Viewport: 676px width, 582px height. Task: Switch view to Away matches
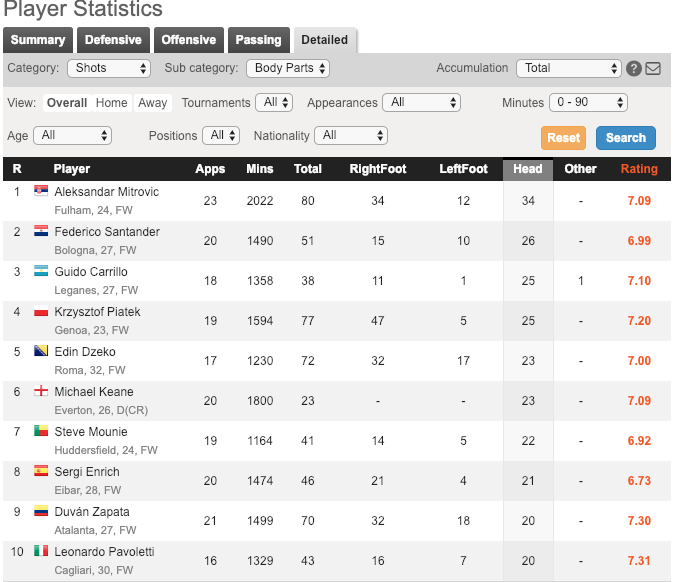click(153, 103)
